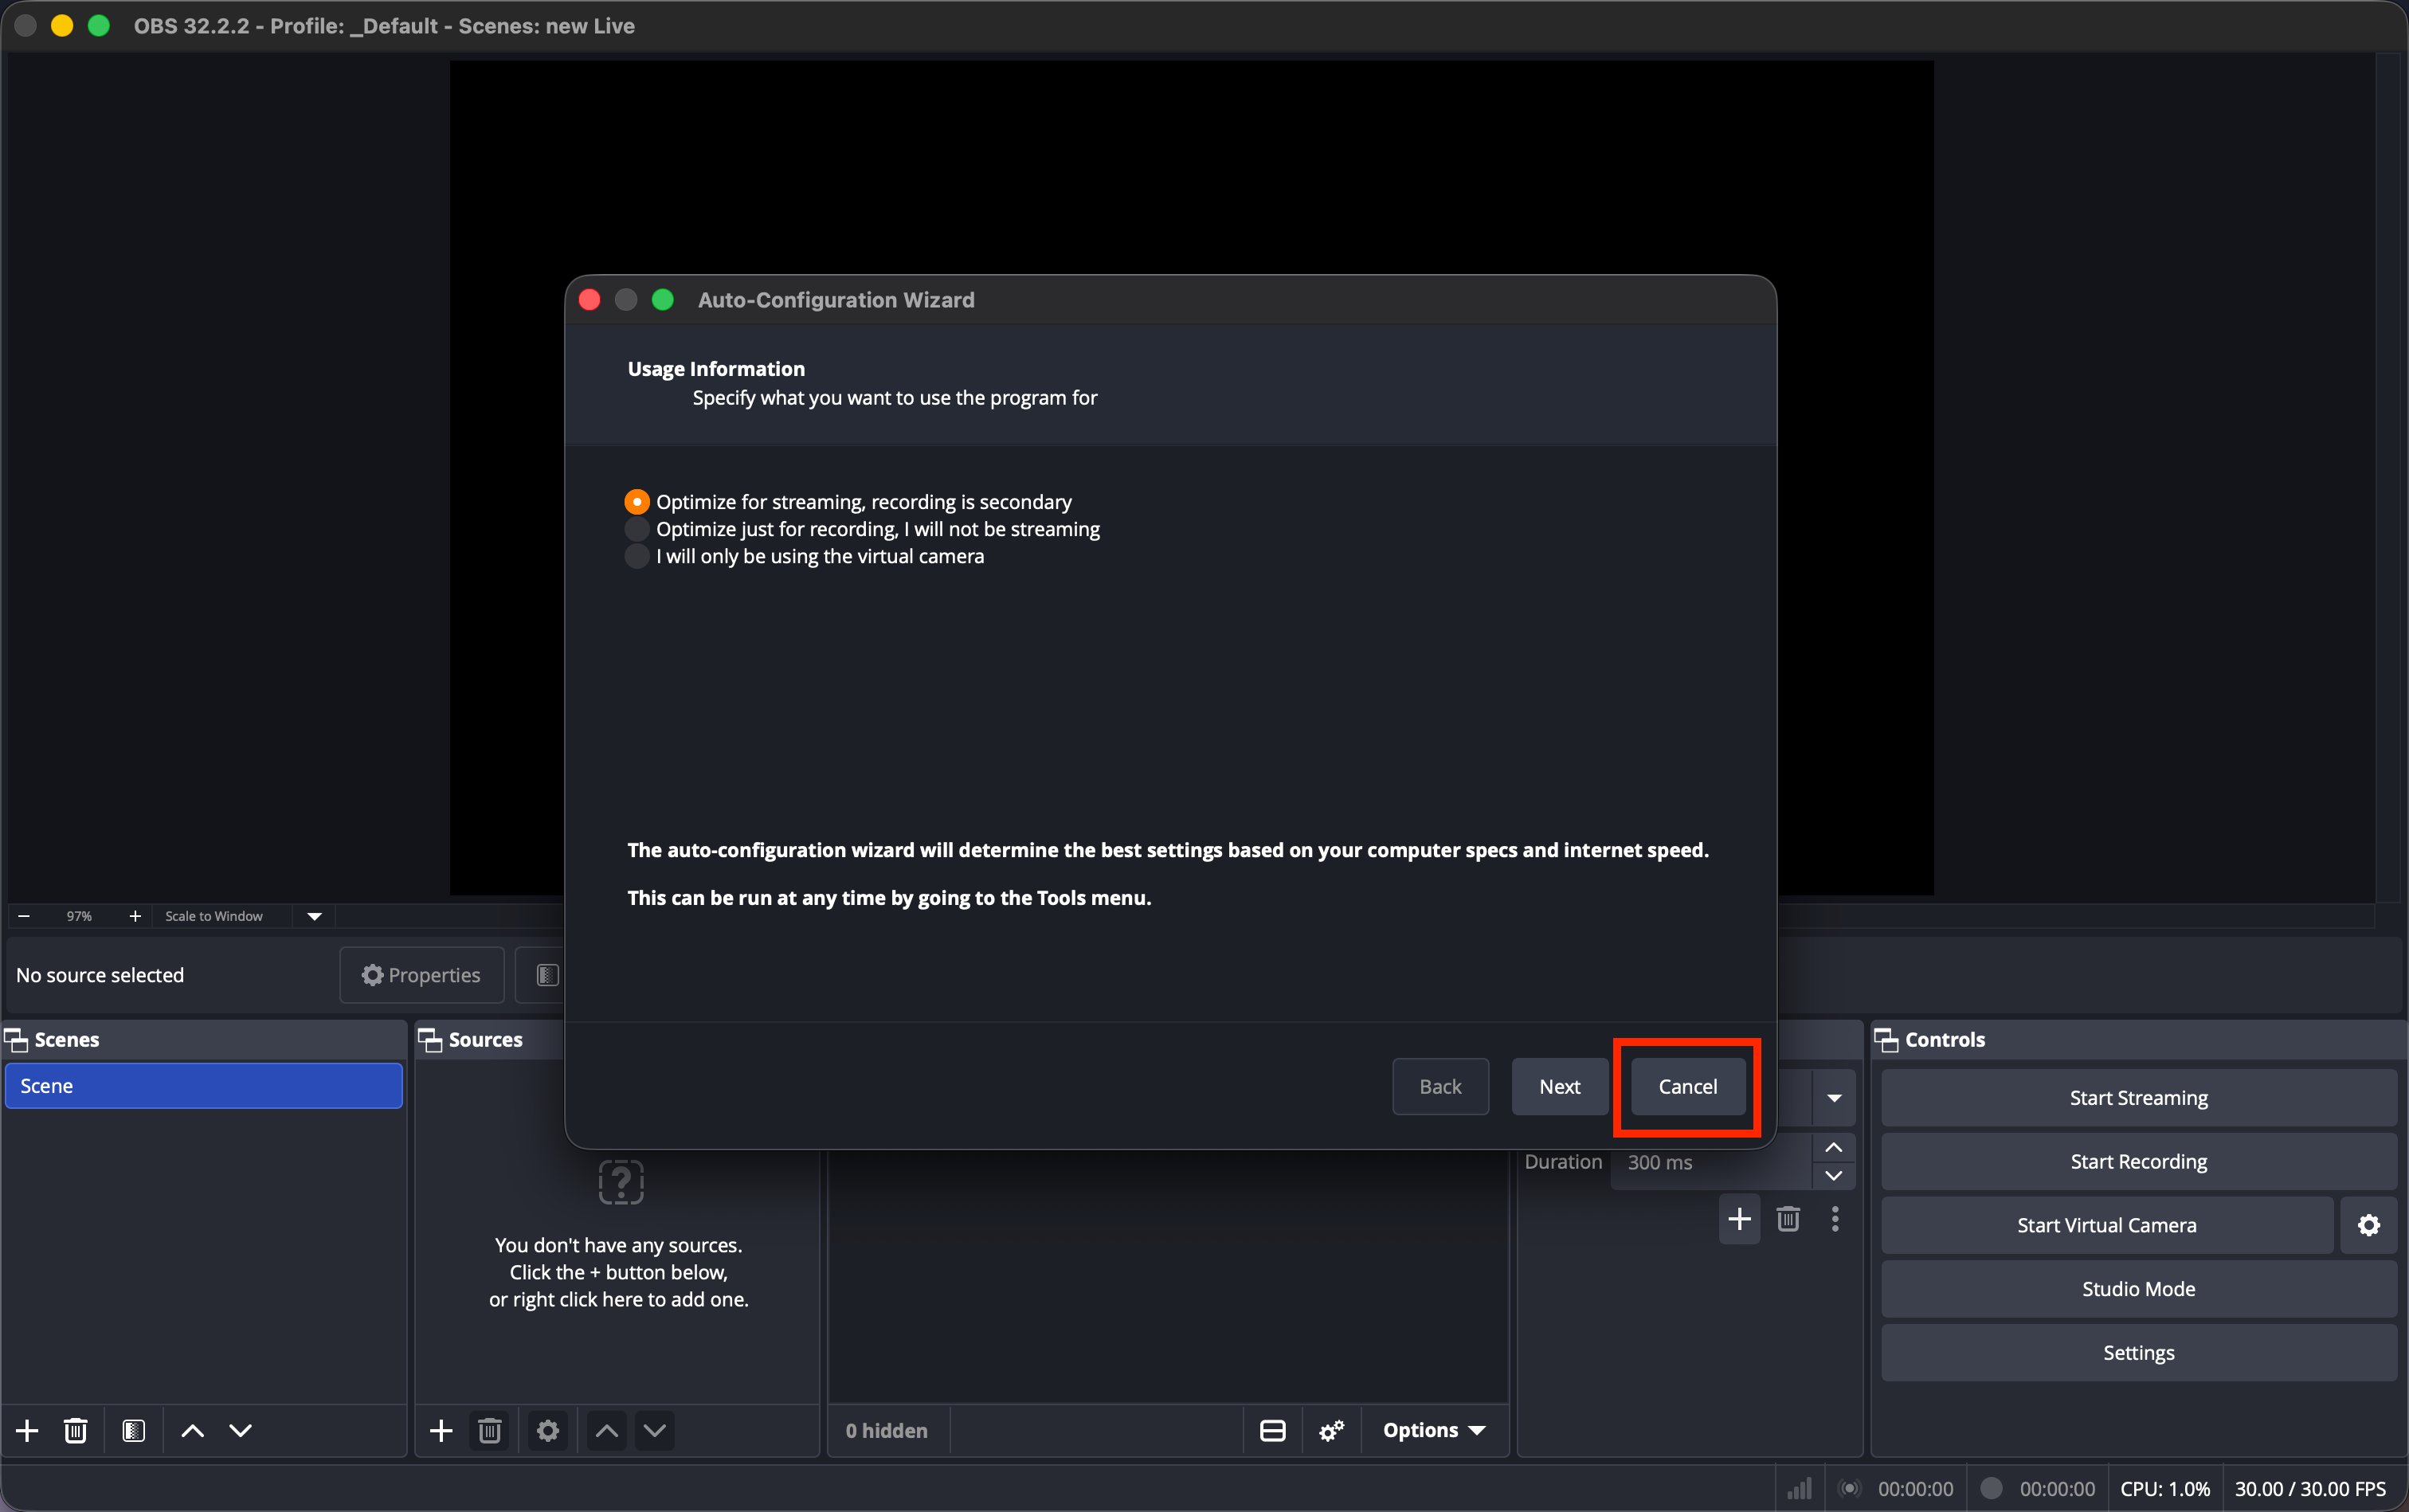Decrease transition duration with down arrow

[x=1834, y=1176]
